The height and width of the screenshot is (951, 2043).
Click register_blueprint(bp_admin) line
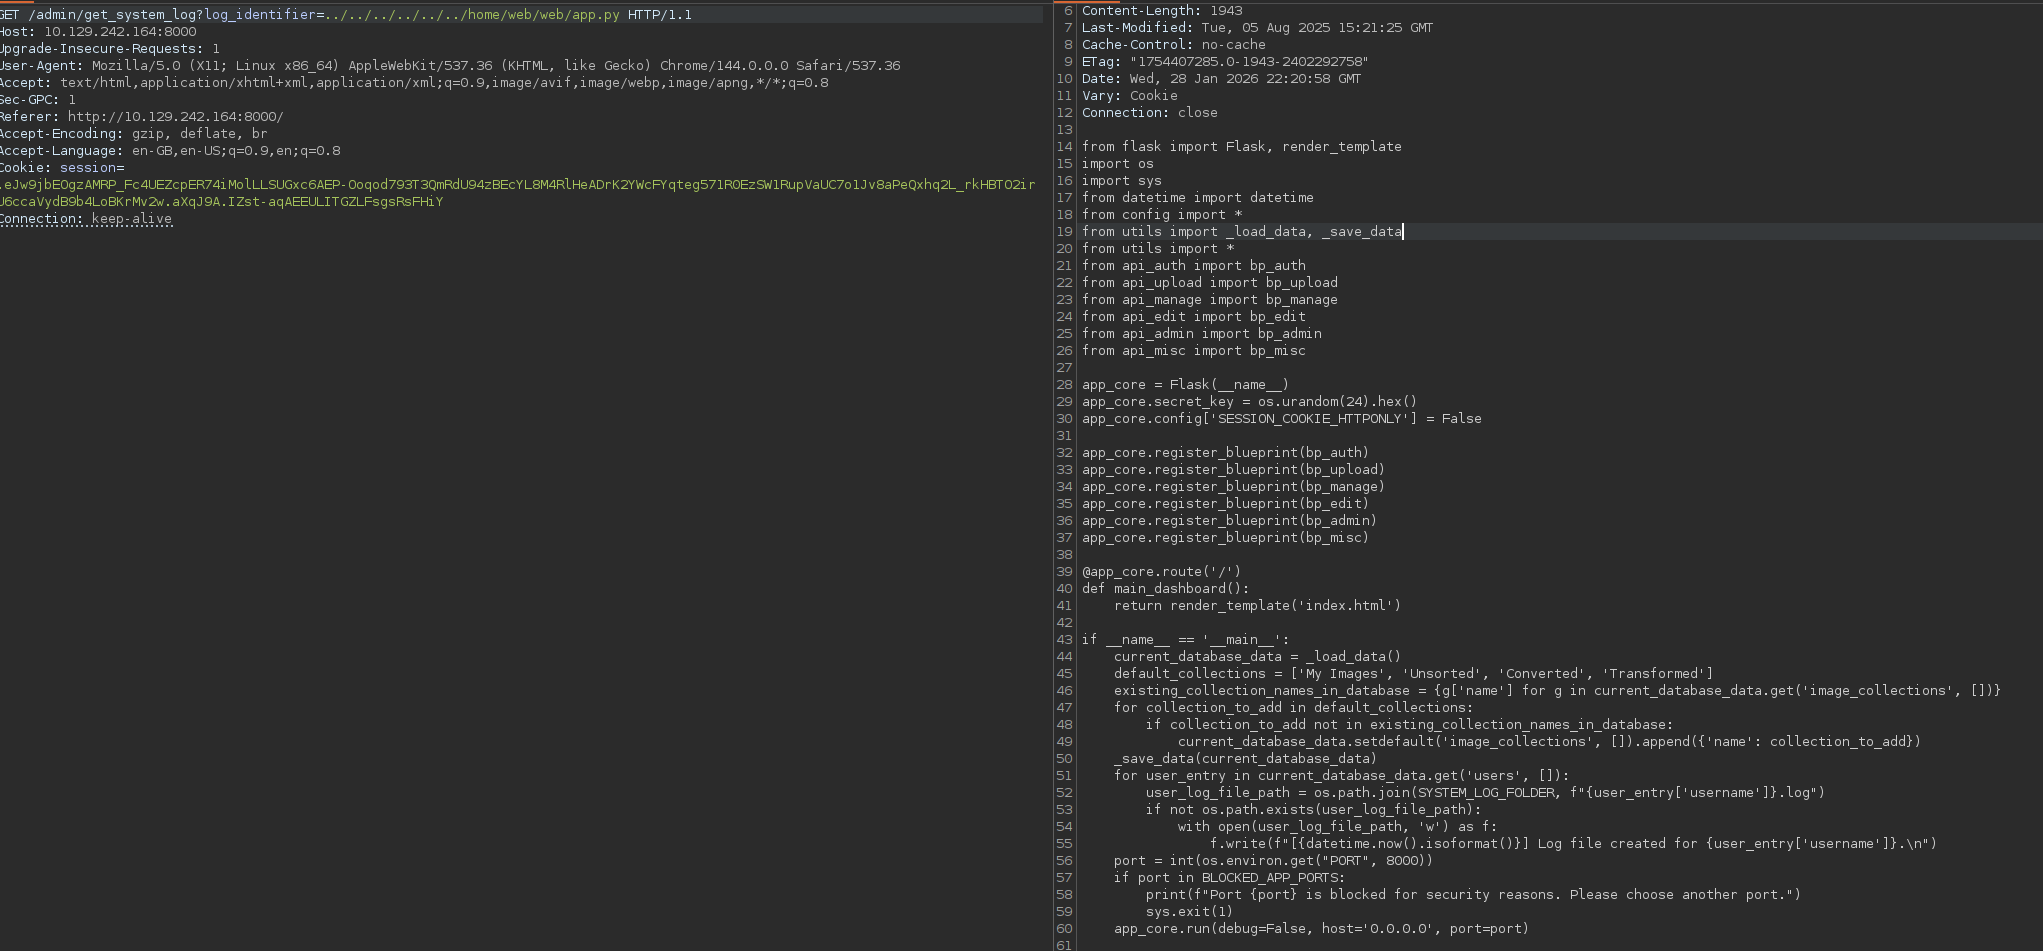[x=1230, y=521]
